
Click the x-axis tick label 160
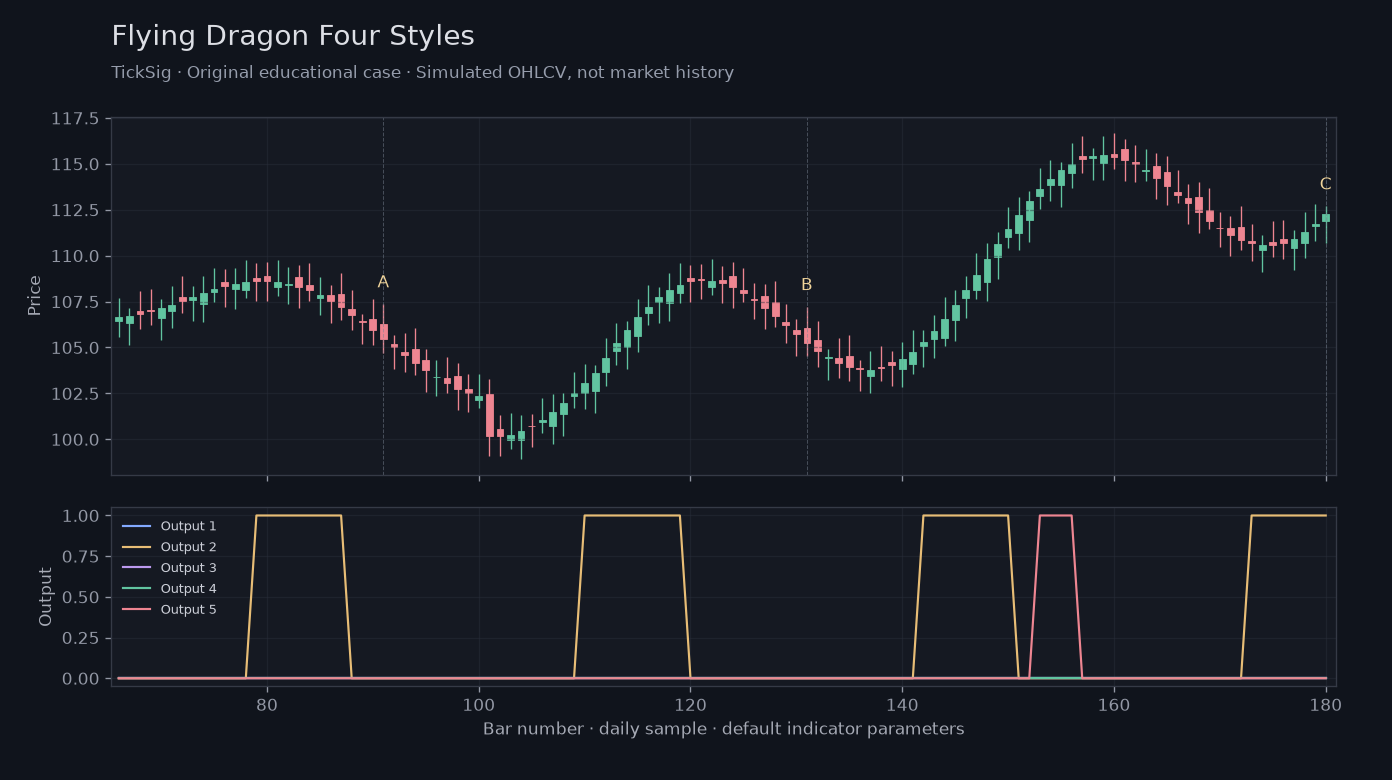[1114, 703]
